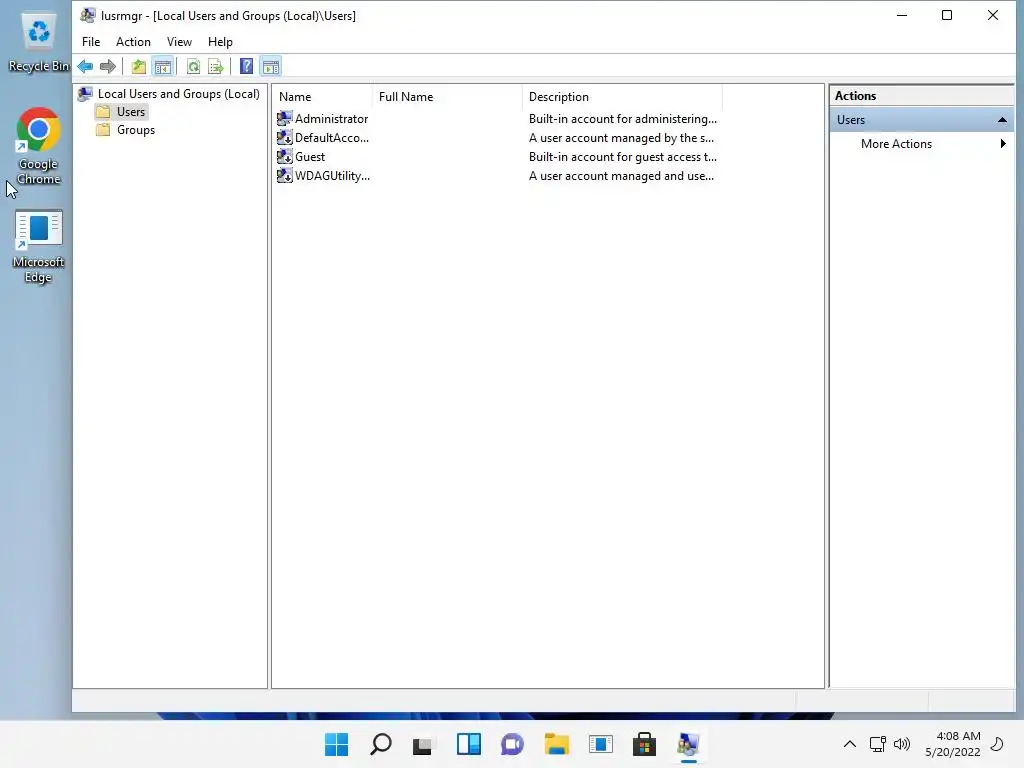The image size is (1024, 768).
Task: Select the Administrator user icon
Action: [284, 118]
